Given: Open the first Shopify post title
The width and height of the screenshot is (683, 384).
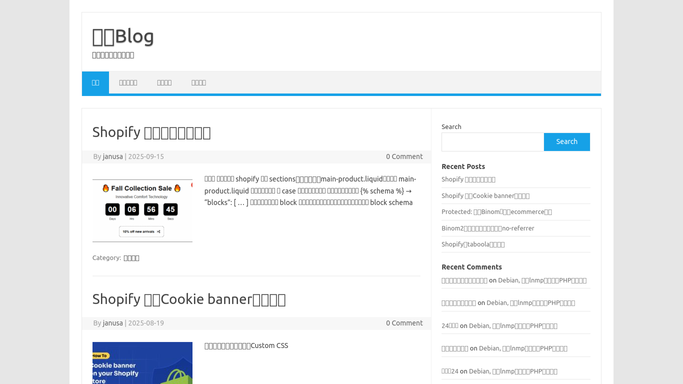Looking at the screenshot, I should point(152,132).
